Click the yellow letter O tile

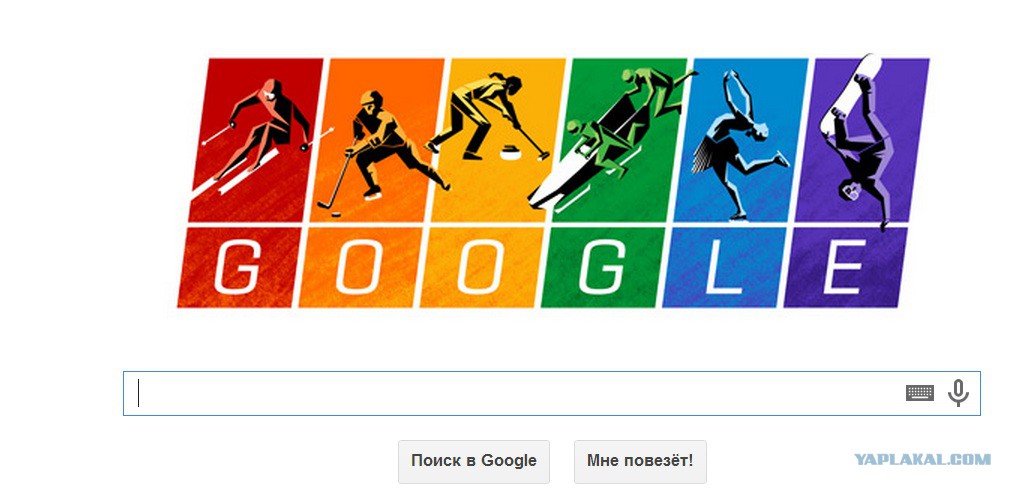point(482,267)
